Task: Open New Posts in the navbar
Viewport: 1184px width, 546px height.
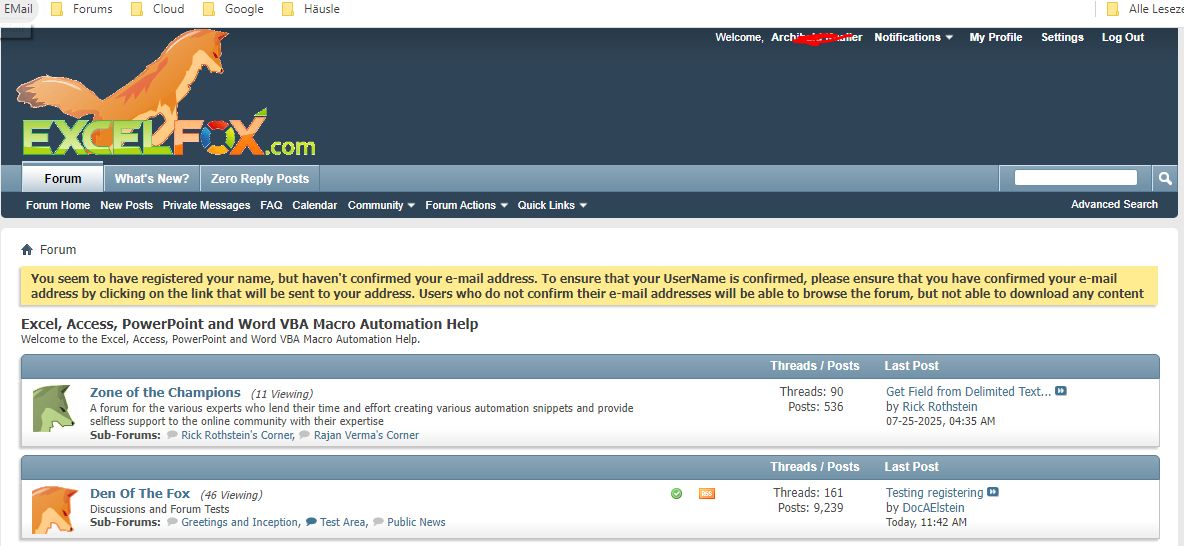Action: click(x=126, y=205)
